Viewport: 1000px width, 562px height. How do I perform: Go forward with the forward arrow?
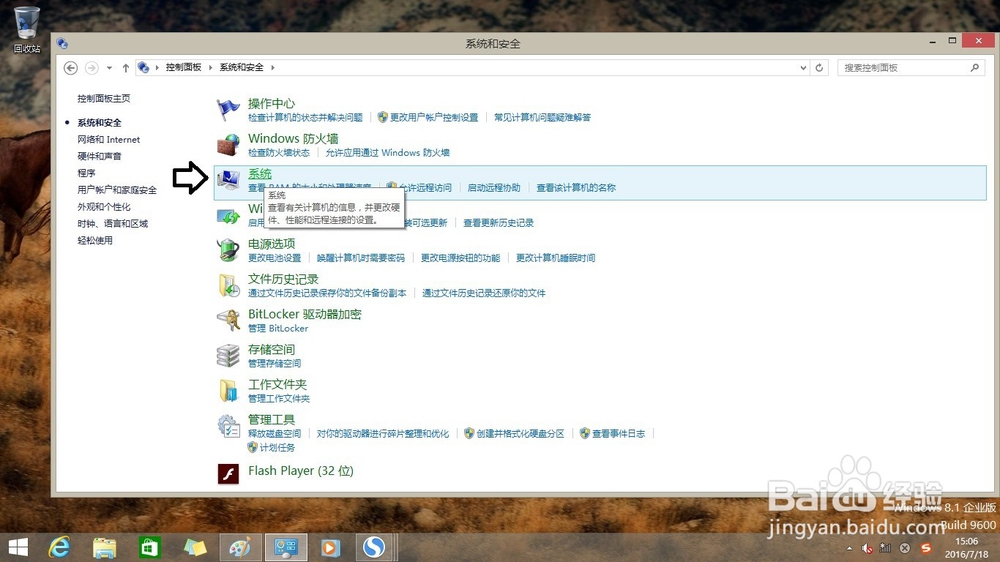point(91,68)
